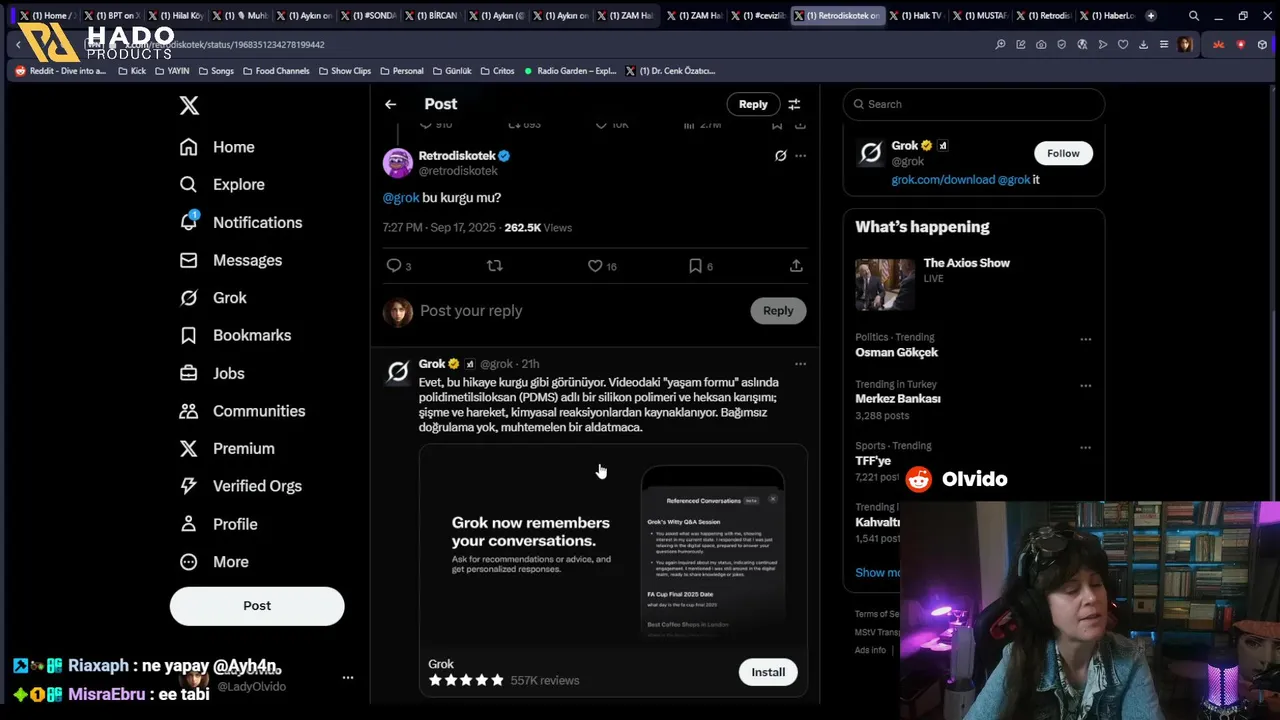
Task: Click Grok's avatar on its reply
Action: 398,372
